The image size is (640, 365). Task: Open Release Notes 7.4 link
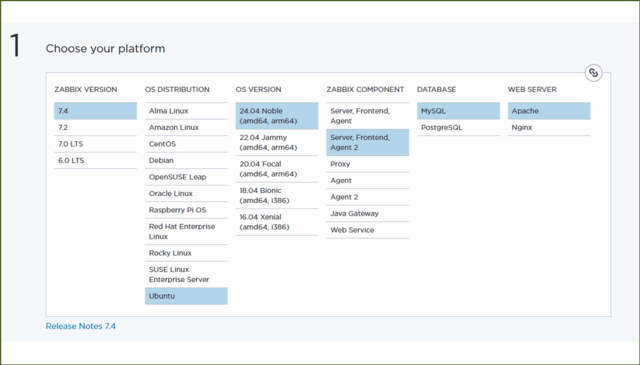(81, 326)
